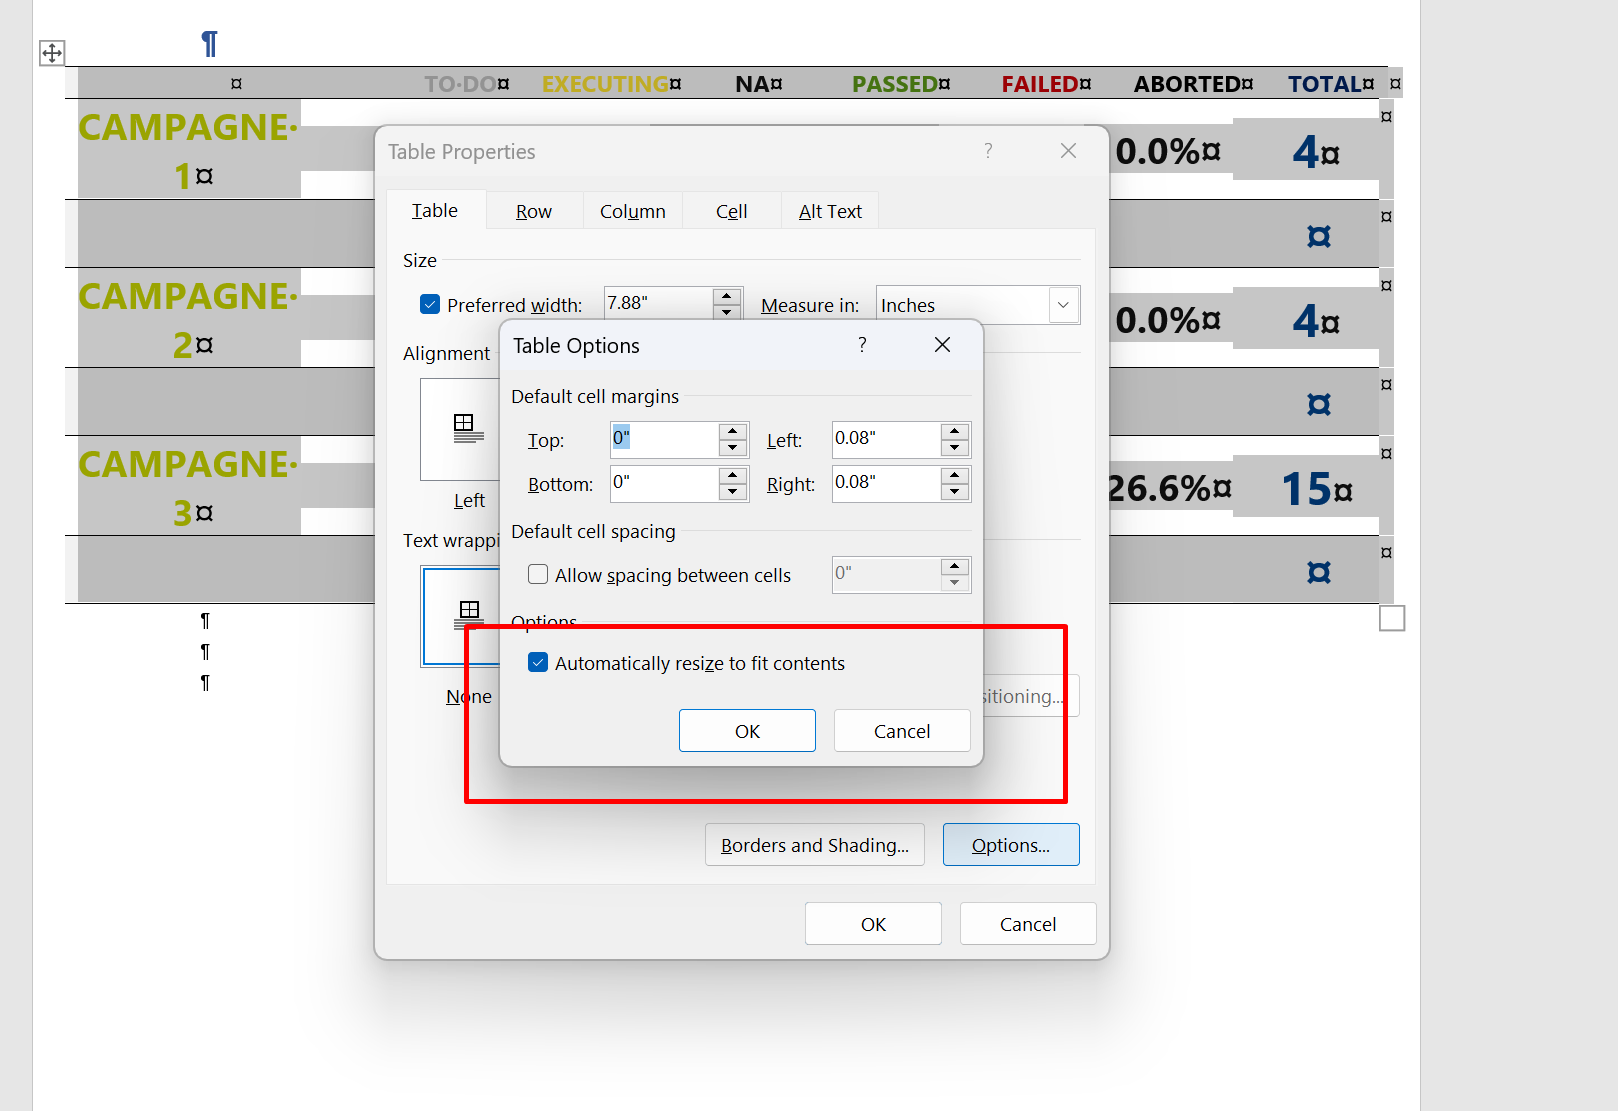Screen dimensions: 1618x1111
Task: Open the Measure in dropdown
Action: coord(1062,305)
